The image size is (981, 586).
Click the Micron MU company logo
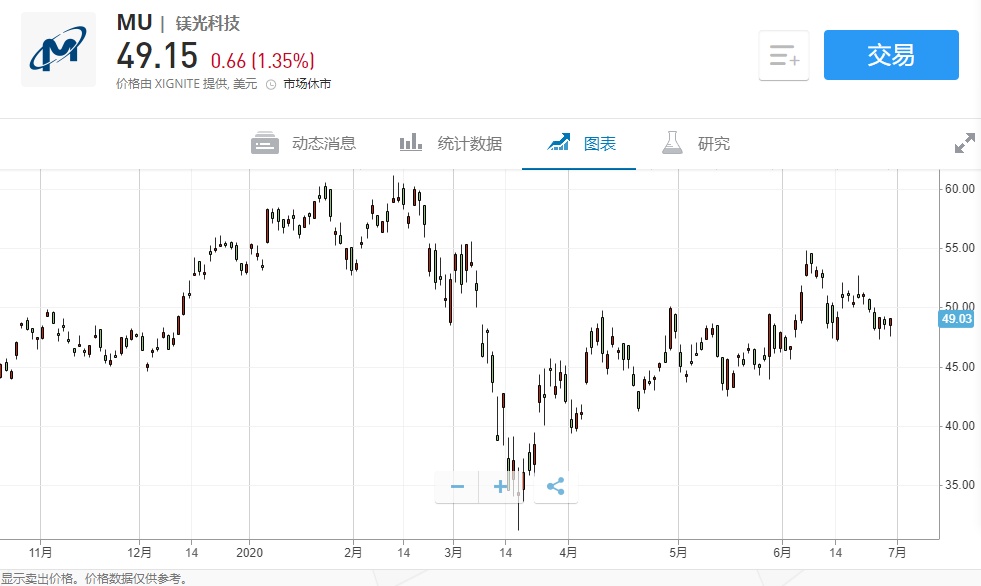pyautogui.click(x=58, y=50)
